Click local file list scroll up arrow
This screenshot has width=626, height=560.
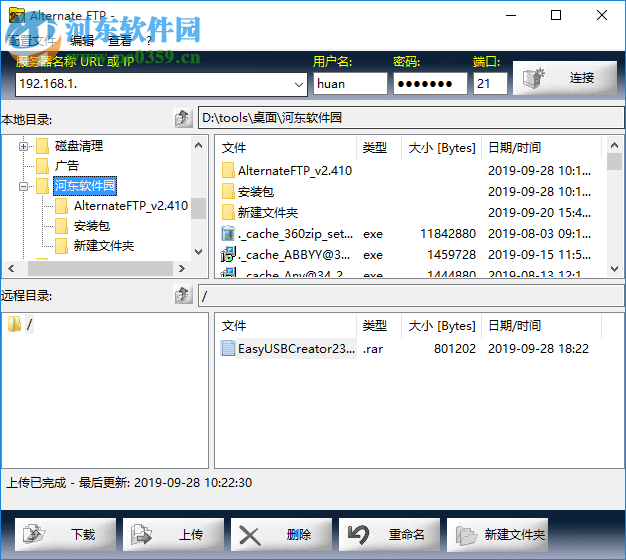614,145
